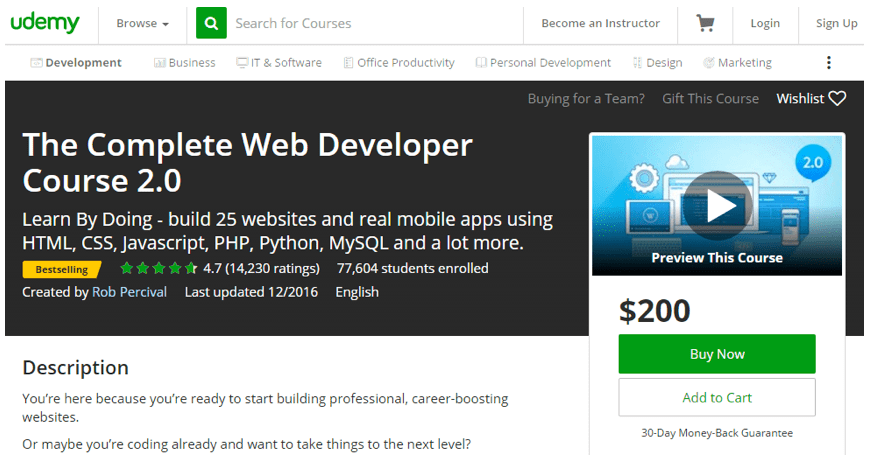Image resolution: width=881 pixels, height=476 pixels.
Task: Click the green Buy Now button
Action: click(717, 354)
